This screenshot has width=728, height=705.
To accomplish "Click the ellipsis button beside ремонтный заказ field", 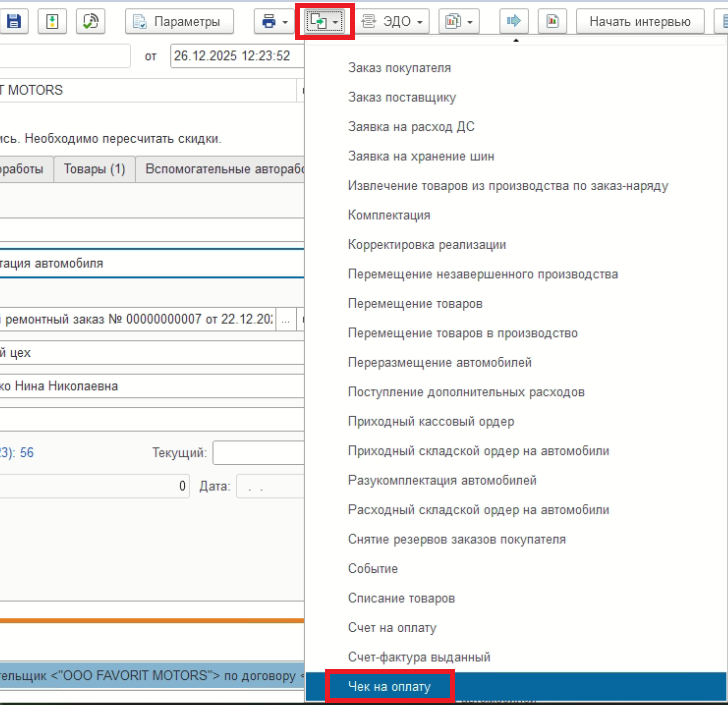I will [x=285, y=320].
